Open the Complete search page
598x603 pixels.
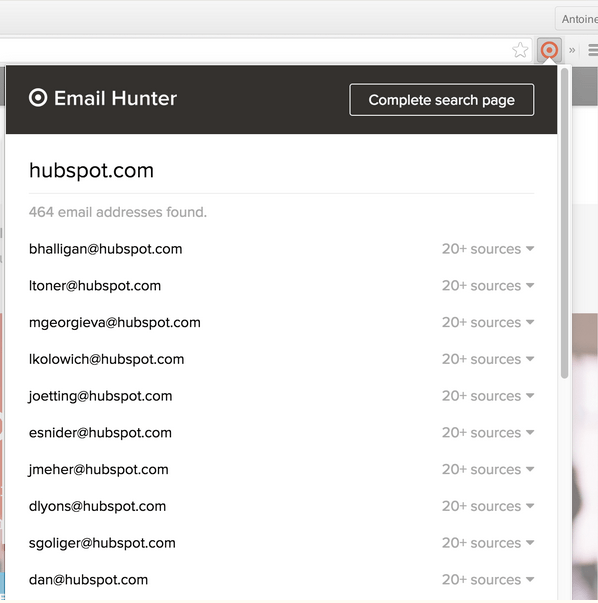coord(441,100)
